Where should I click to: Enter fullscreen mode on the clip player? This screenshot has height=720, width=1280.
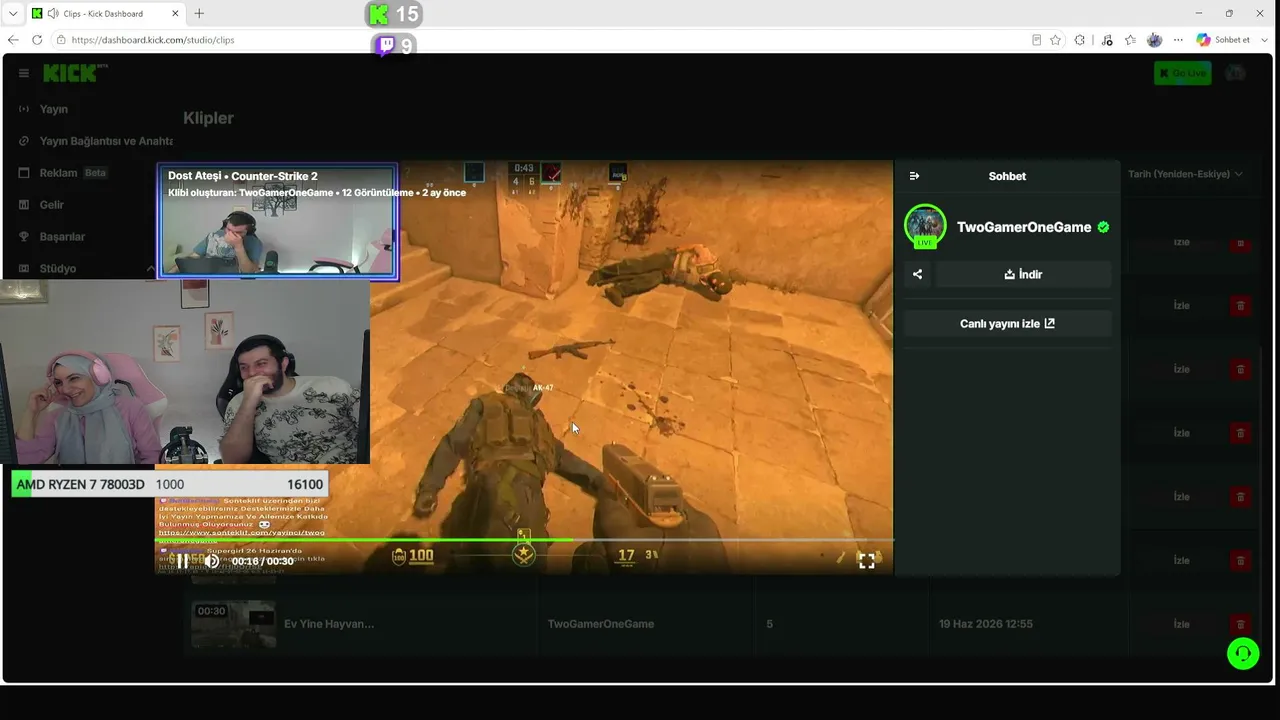tap(867, 561)
